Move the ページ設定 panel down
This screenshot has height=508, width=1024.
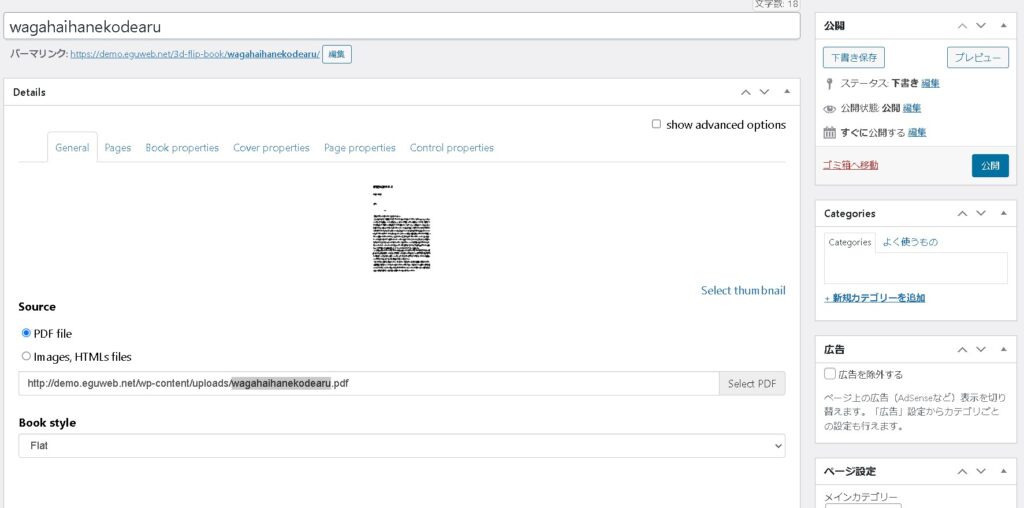coord(981,471)
